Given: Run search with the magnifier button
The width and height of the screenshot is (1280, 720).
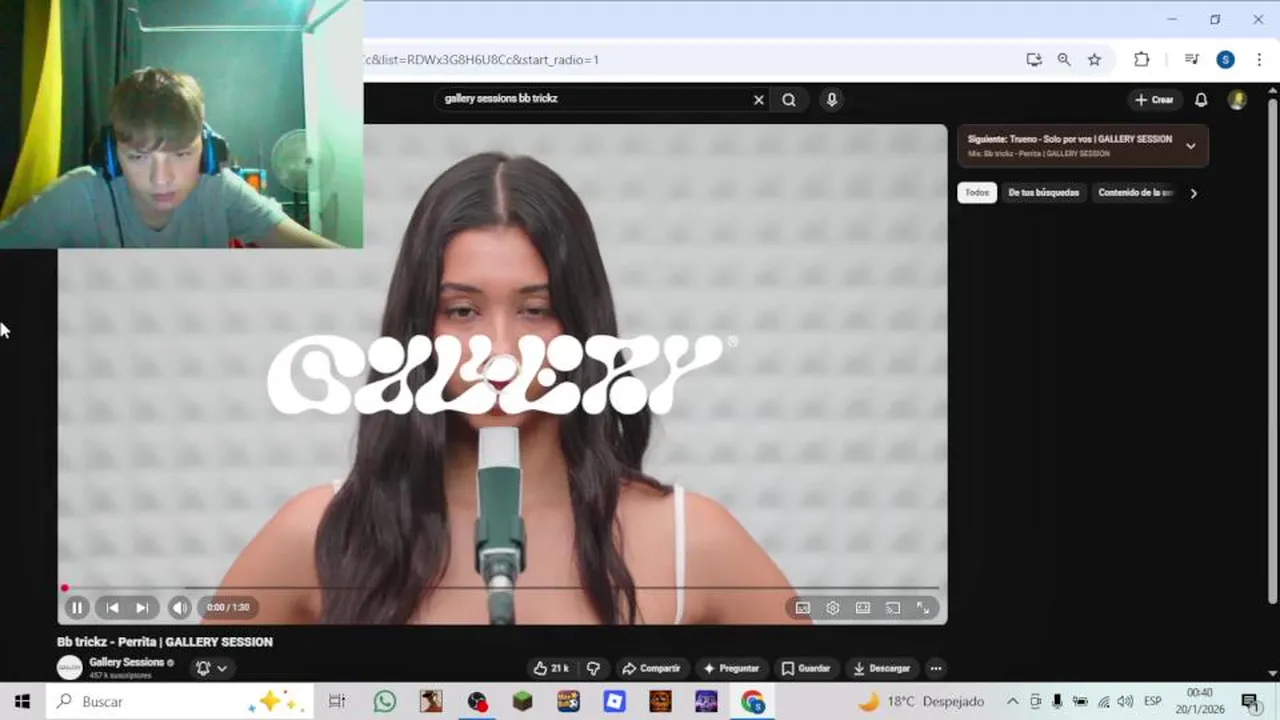Looking at the screenshot, I should tap(789, 99).
